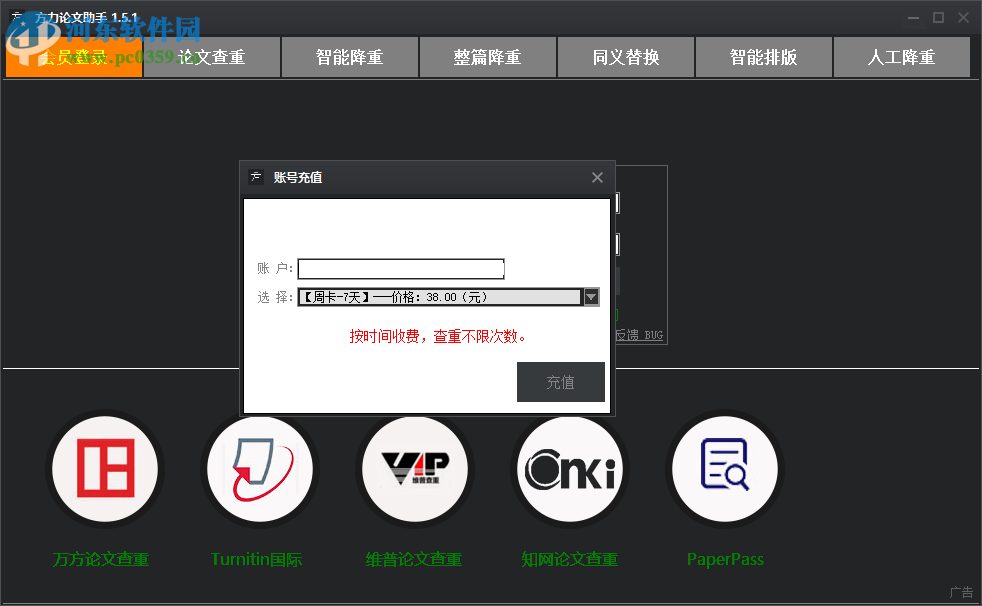
Task: Select the 人工降重 tab
Action: coord(901,57)
